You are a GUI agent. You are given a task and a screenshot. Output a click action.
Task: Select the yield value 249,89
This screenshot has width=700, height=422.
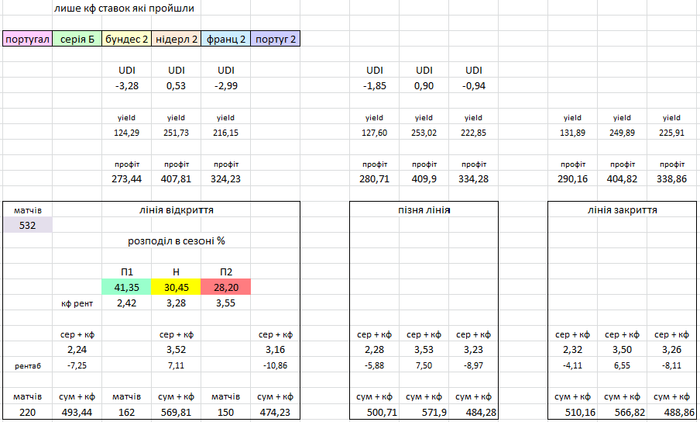coord(622,133)
